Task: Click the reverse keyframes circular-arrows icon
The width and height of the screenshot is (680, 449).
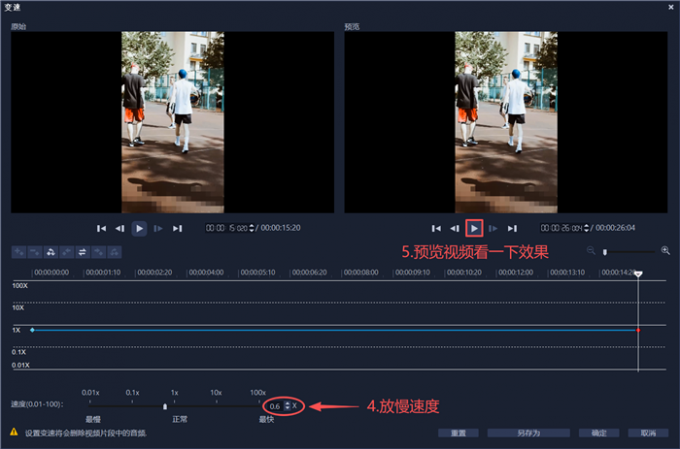Action: (x=51, y=252)
